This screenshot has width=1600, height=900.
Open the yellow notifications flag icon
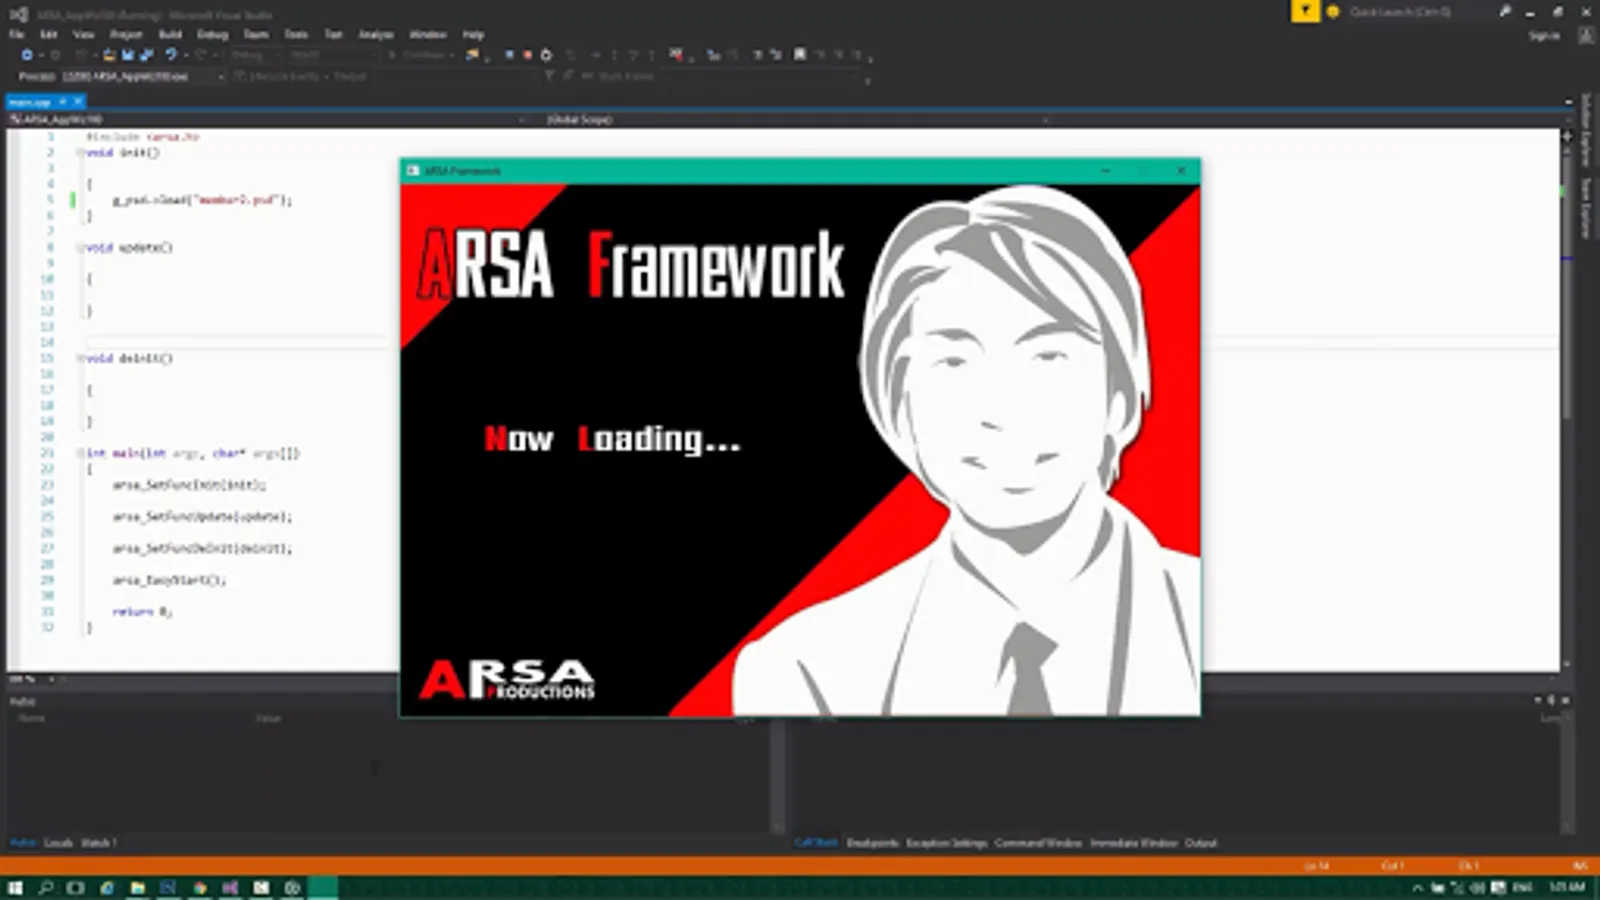[1305, 12]
